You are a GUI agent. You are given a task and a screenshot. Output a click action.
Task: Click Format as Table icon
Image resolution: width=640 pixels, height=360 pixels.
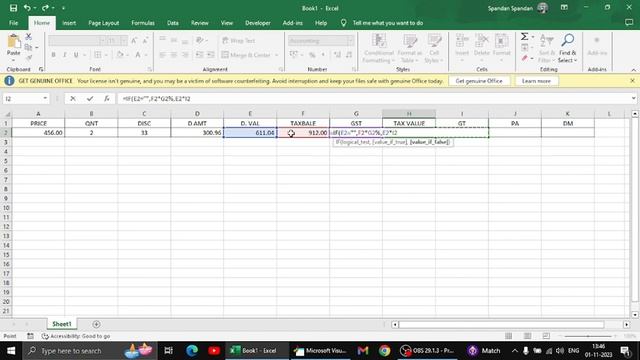410,41
